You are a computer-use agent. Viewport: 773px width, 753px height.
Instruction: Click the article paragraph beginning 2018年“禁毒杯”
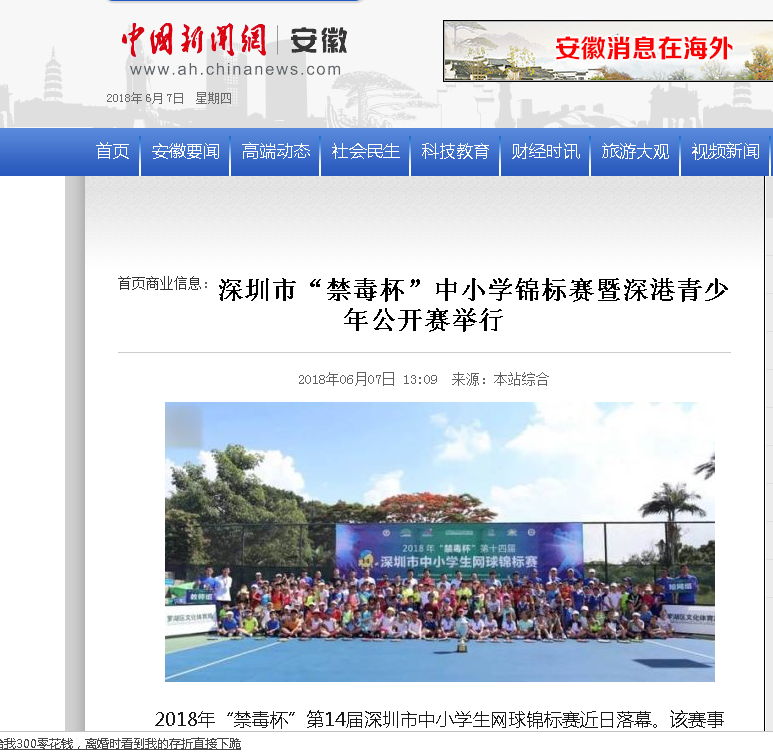439,720
